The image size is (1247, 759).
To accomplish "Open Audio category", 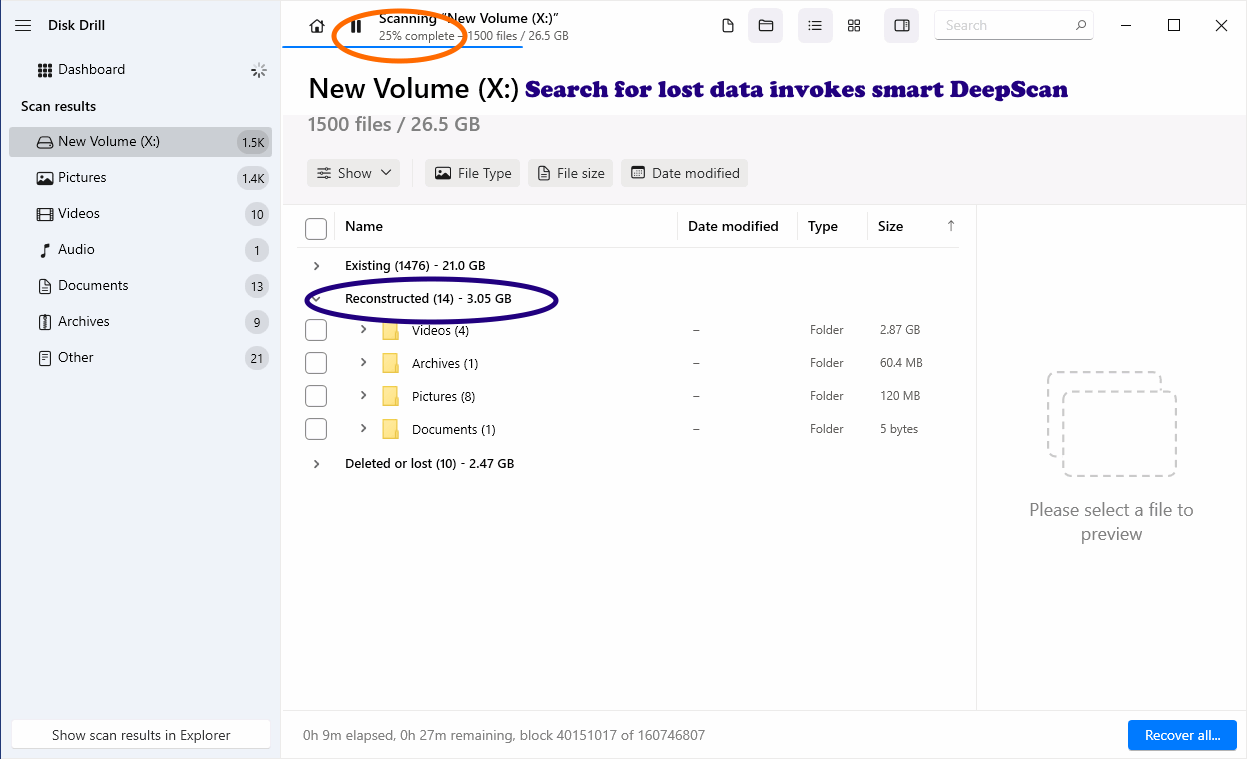I will point(140,250).
